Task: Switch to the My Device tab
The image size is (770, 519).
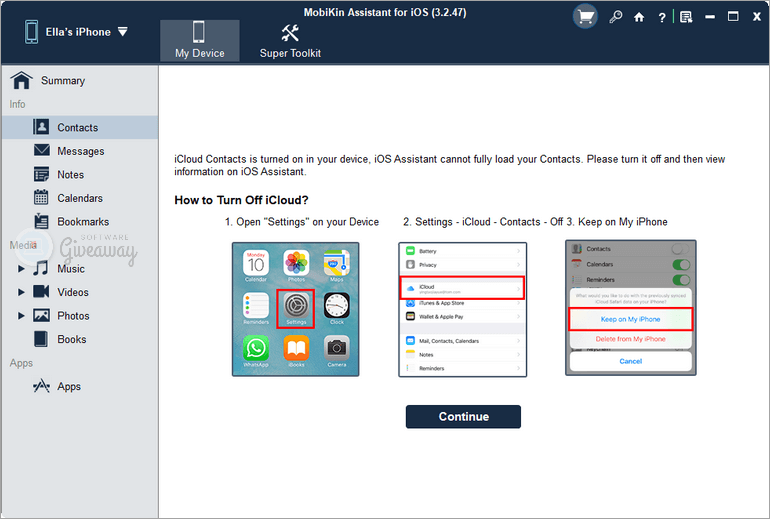Action: coord(199,41)
